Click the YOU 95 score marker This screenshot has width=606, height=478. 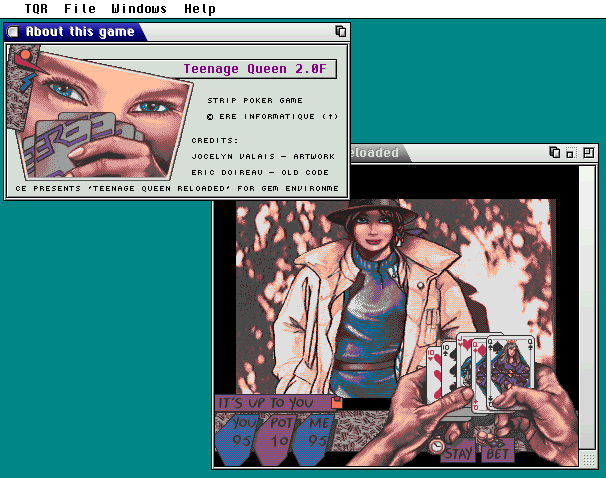point(238,439)
